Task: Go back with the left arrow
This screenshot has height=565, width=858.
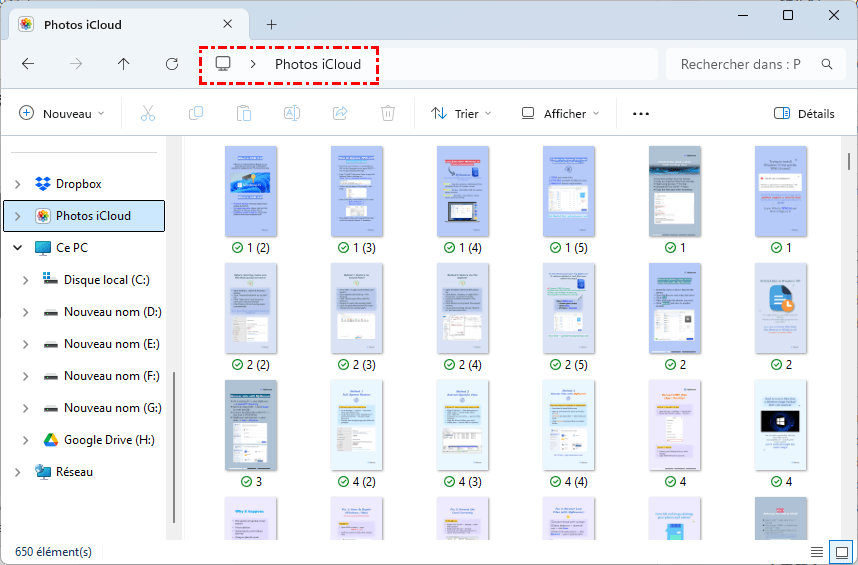Action: pyautogui.click(x=28, y=64)
